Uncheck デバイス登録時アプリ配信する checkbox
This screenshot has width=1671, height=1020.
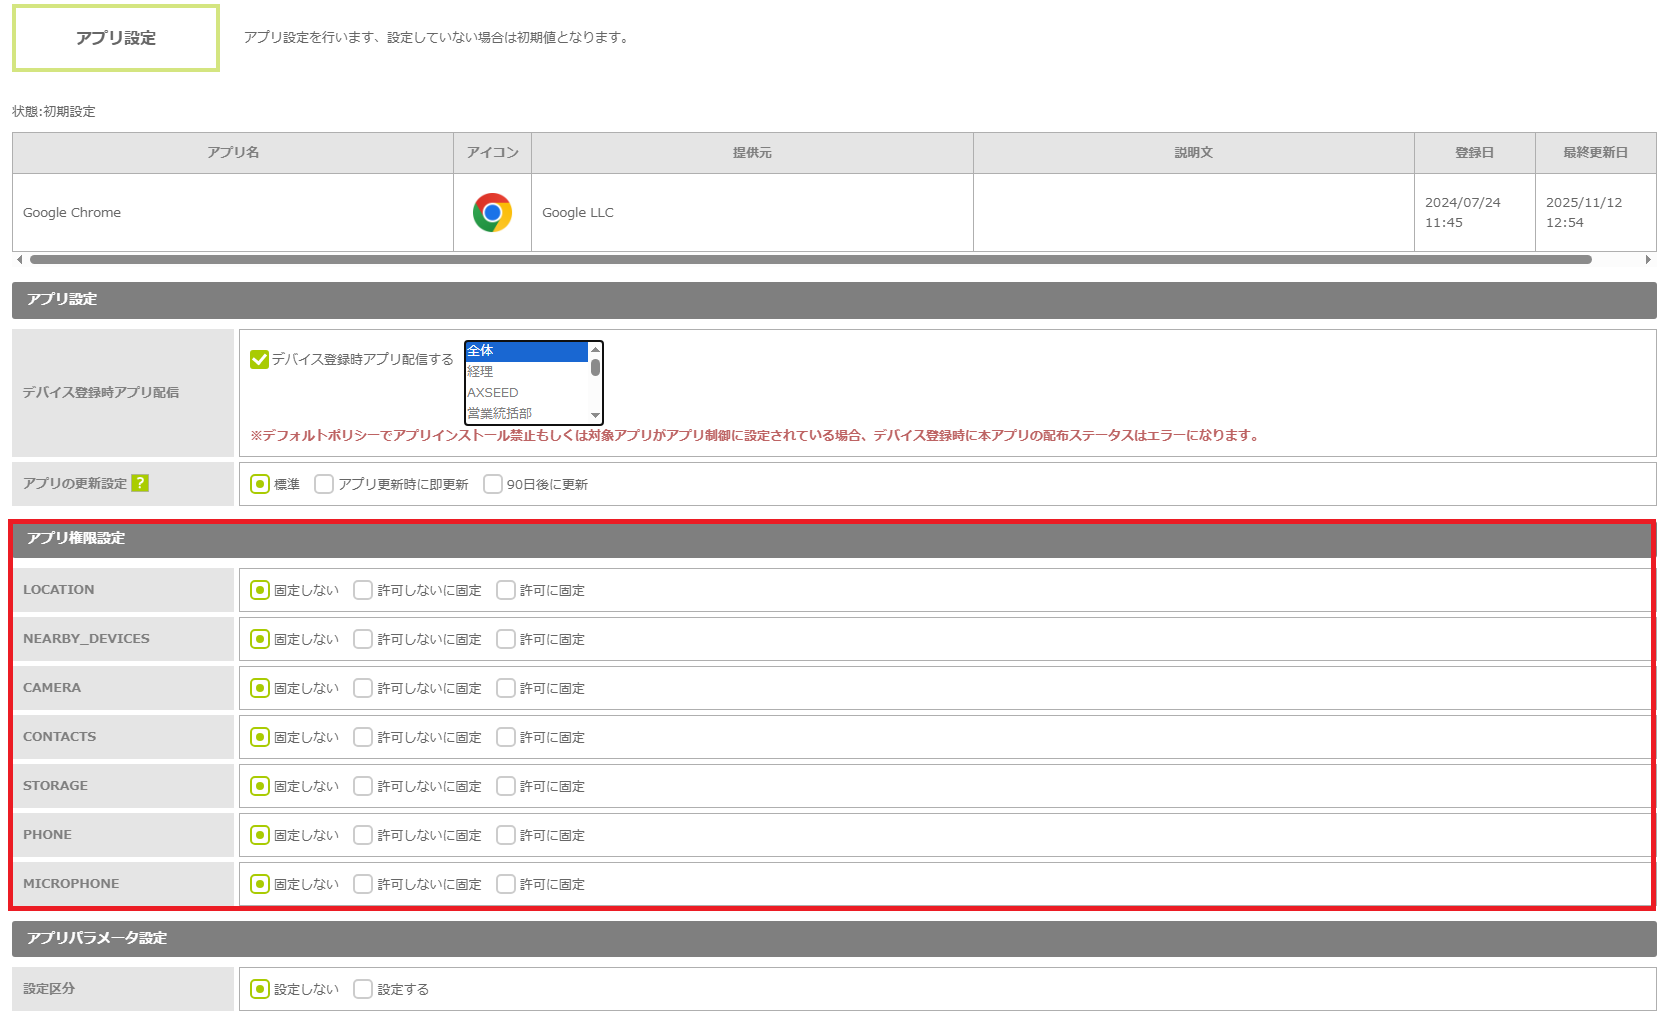(259, 359)
